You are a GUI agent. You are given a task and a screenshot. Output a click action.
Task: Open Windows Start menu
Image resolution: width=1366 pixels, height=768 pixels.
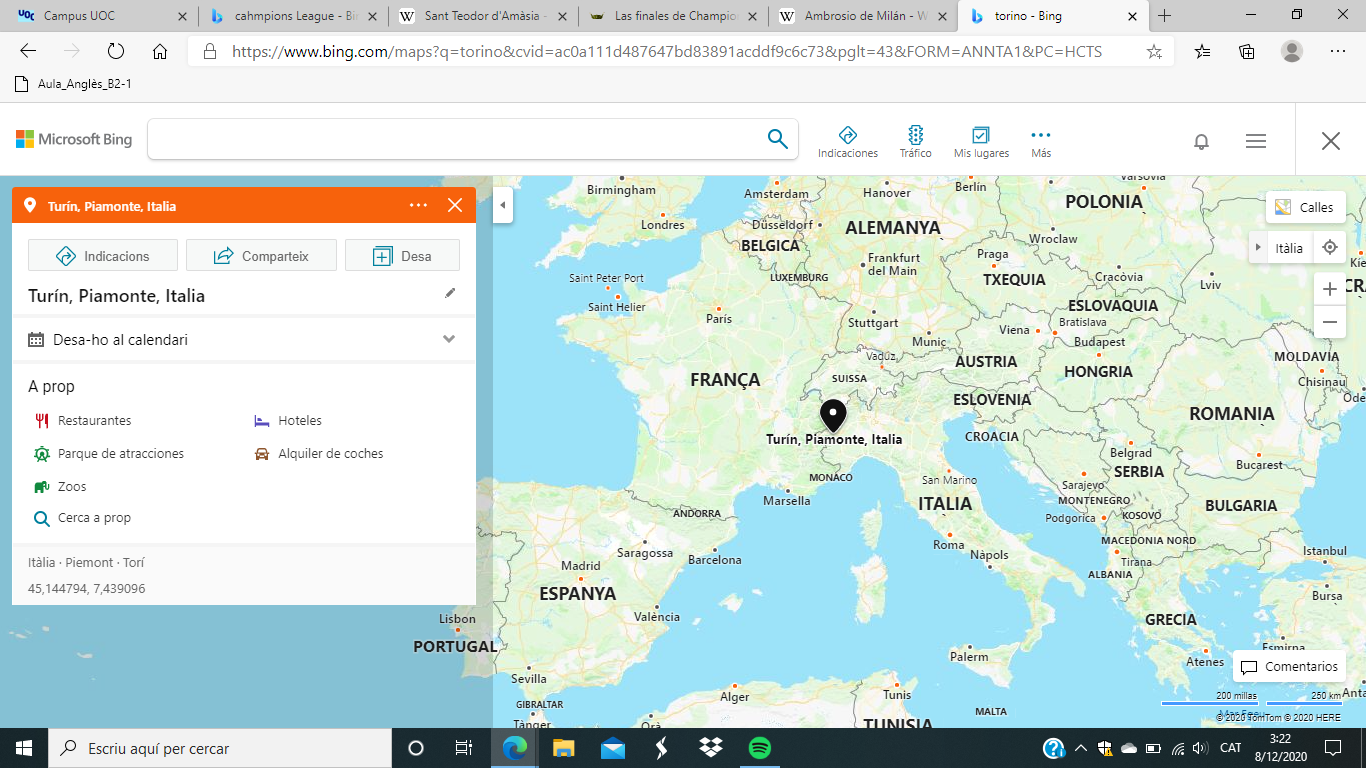pyautogui.click(x=24, y=748)
